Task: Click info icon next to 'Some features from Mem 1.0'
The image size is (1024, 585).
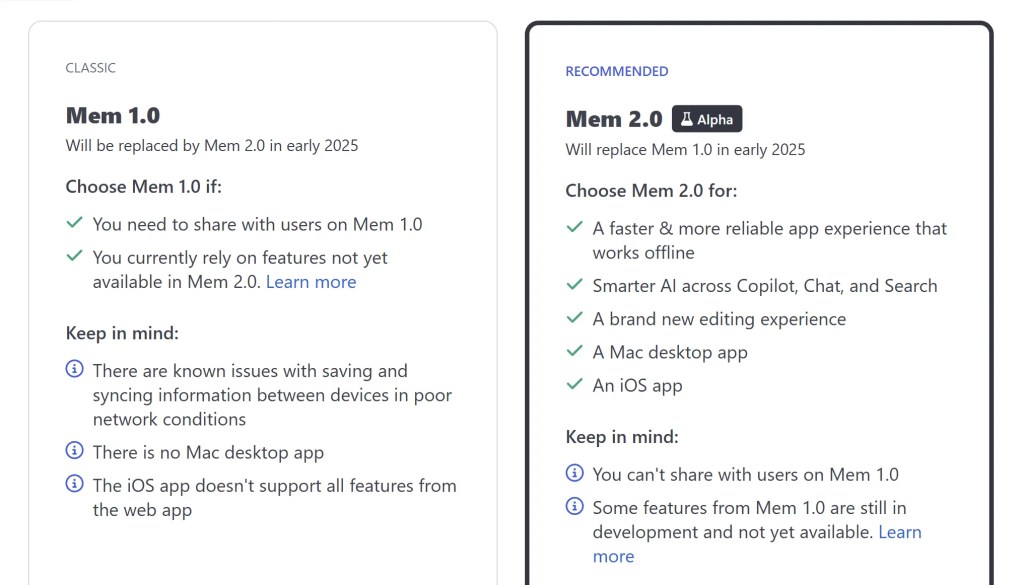Action: [574, 506]
